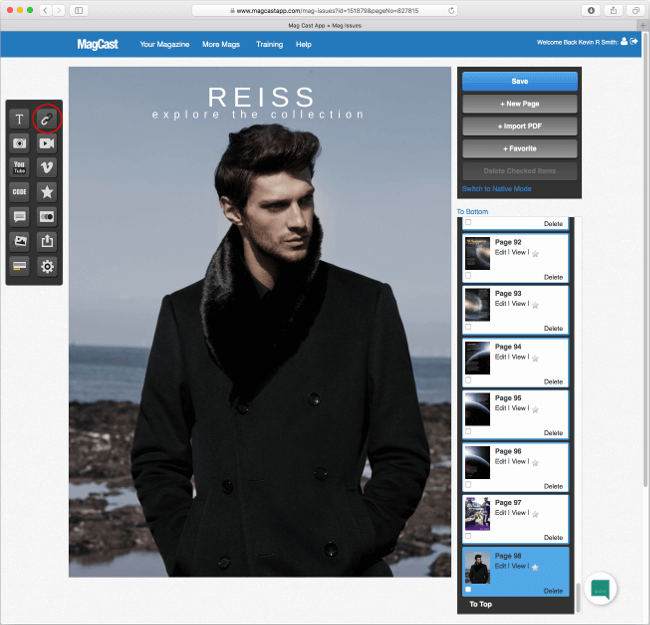Open the Your Magazine menu
650x625 pixels.
click(x=164, y=45)
